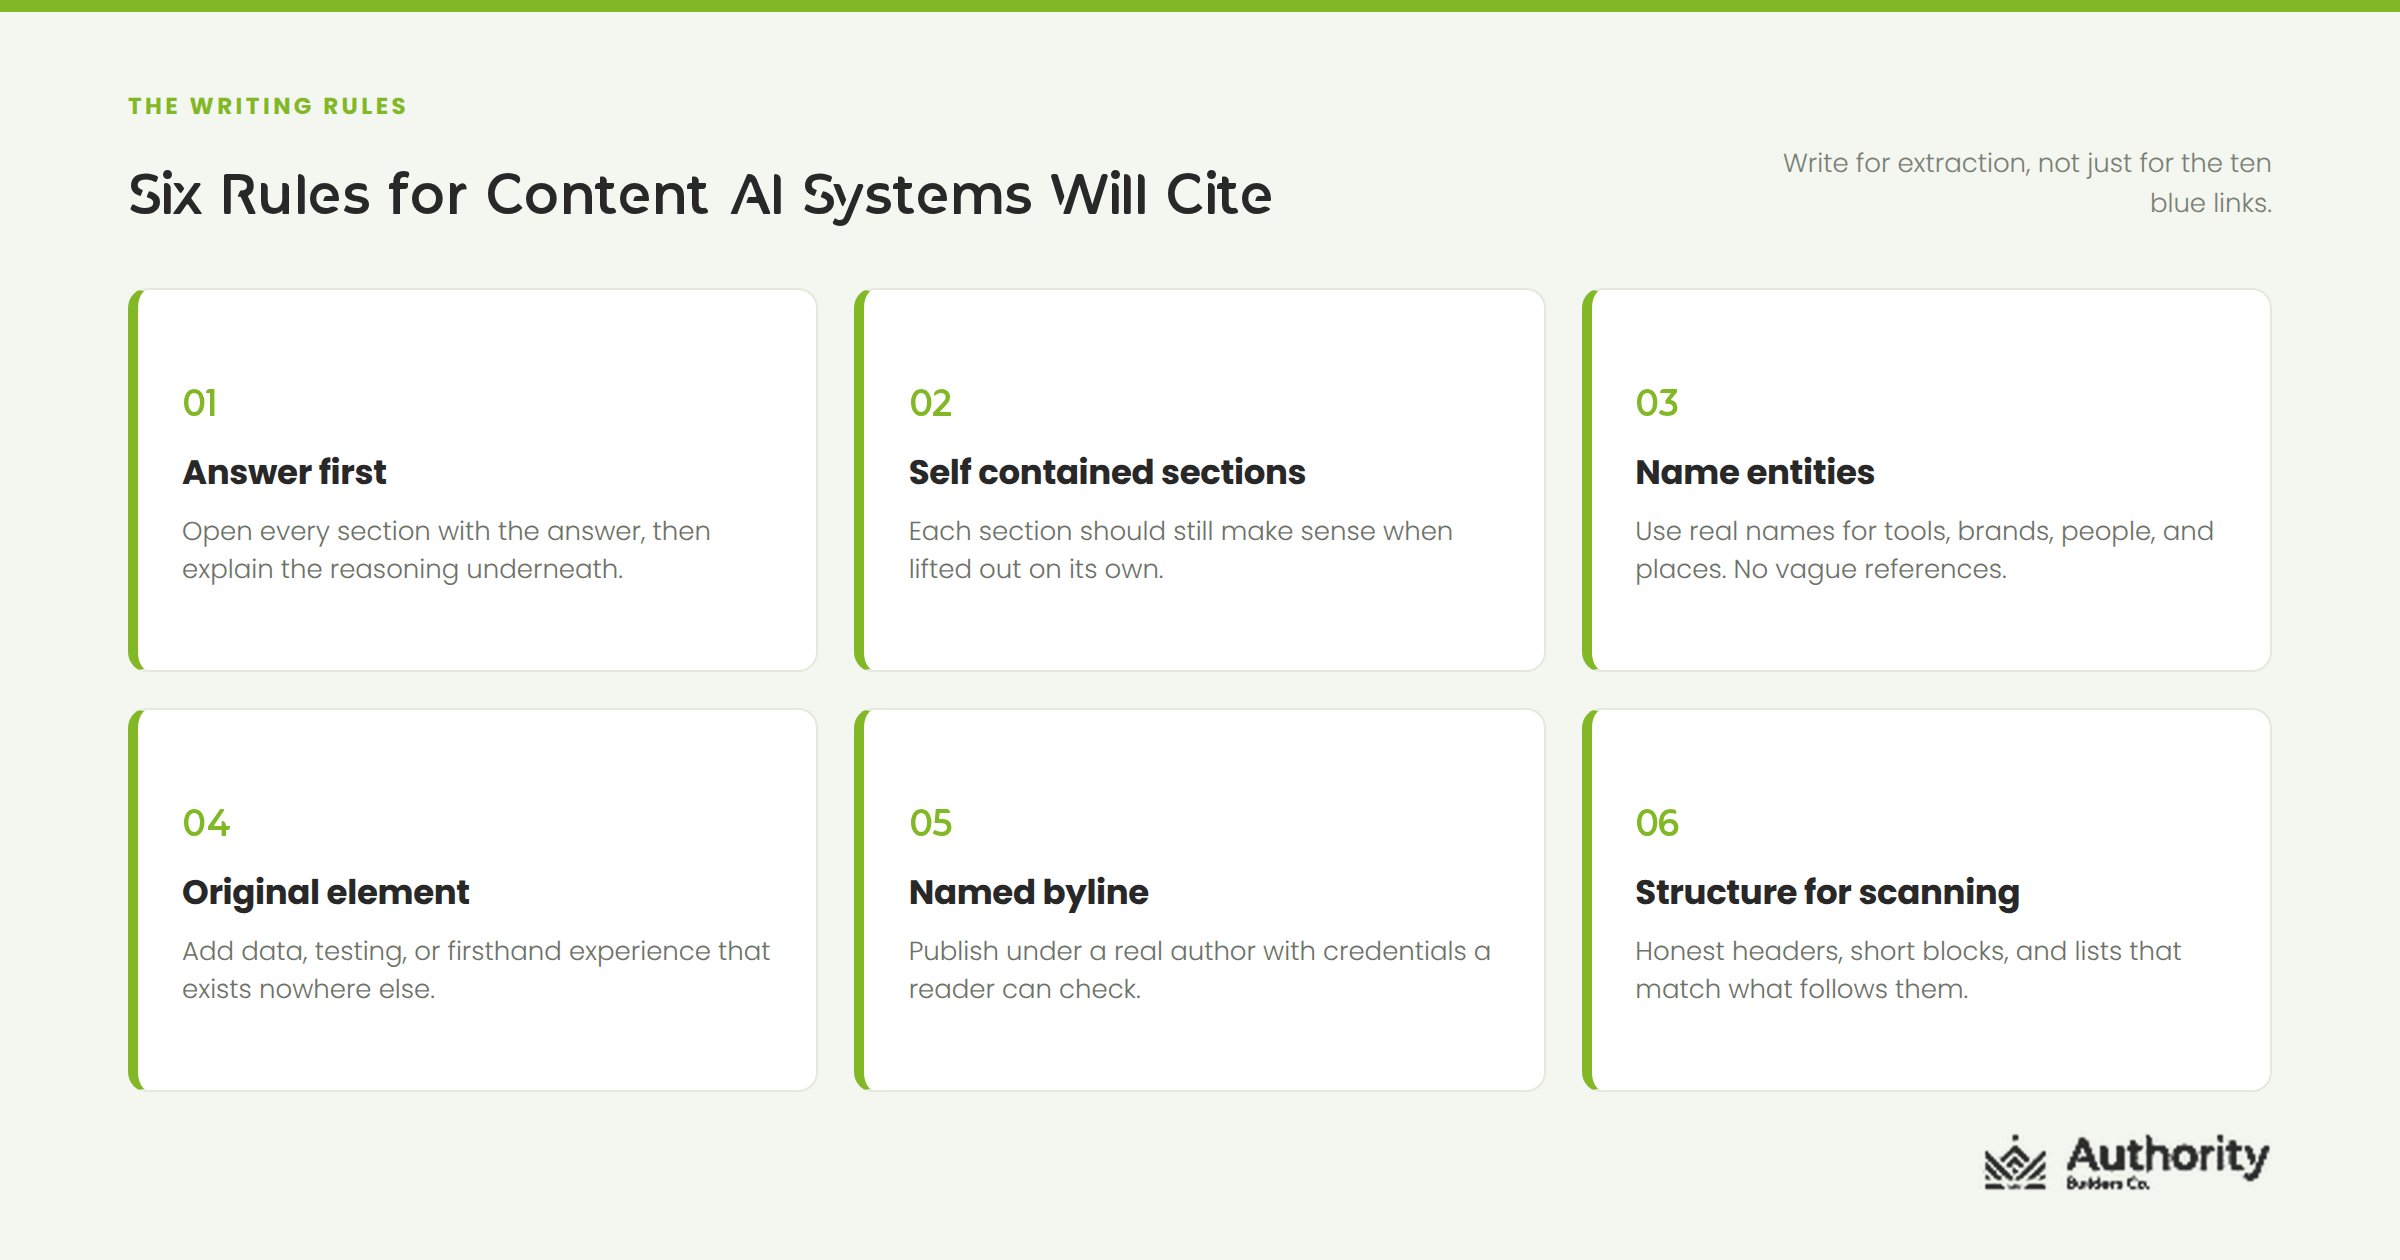Image resolution: width=2400 pixels, height=1260 pixels.
Task: Click the Authority Builders crown logo icon
Action: coord(2015,1162)
